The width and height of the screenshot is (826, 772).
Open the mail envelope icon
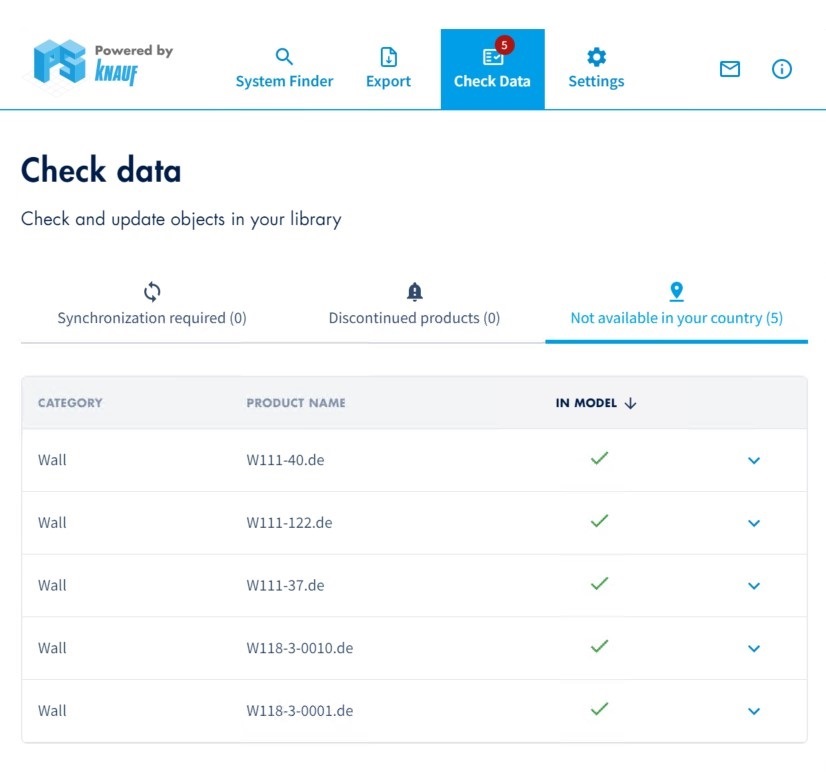730,69
